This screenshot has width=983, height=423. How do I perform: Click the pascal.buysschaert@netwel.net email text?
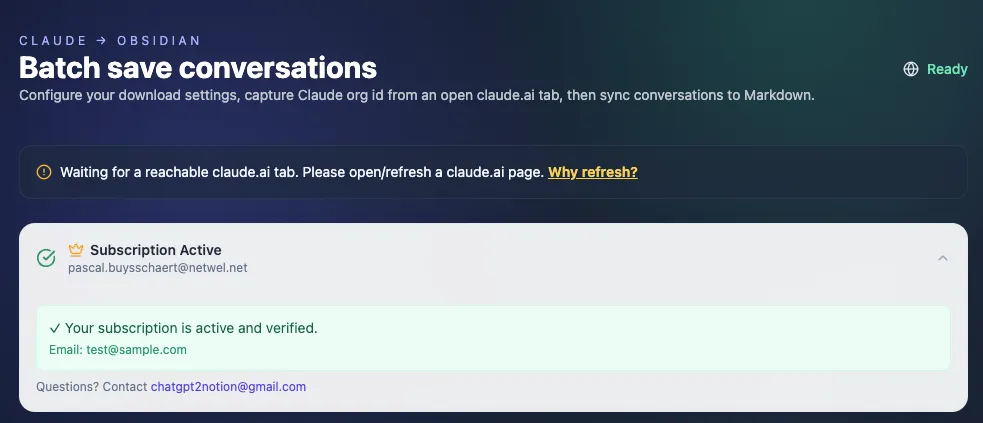tap(157, 268)
